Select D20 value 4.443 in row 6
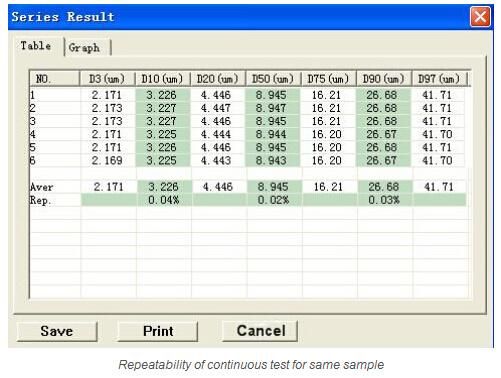 (x=216, y=160)
